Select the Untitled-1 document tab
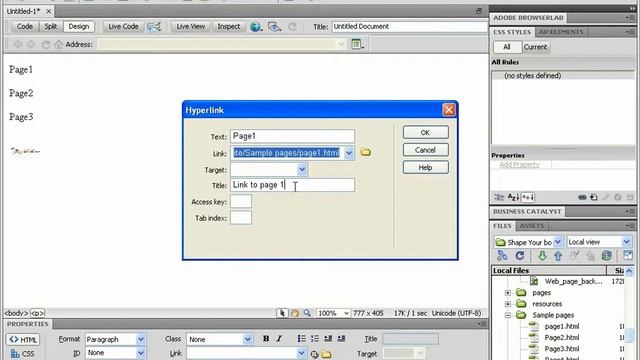 [24, 11]
